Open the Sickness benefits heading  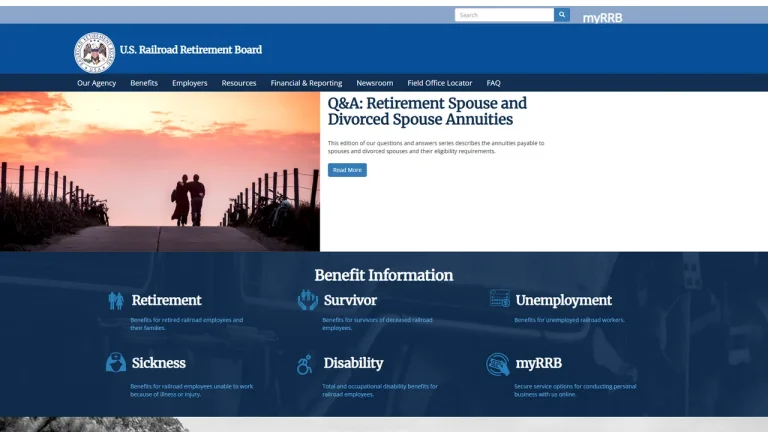159,363
